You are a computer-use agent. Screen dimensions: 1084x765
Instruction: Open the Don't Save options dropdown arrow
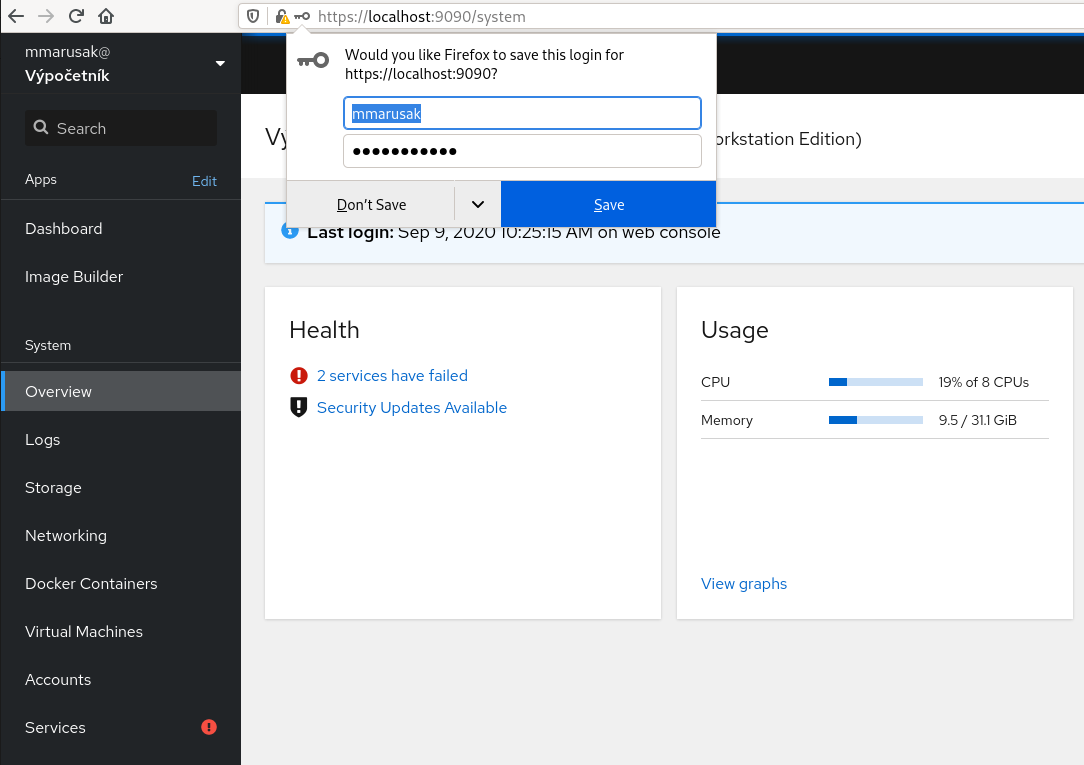point(478,205)
